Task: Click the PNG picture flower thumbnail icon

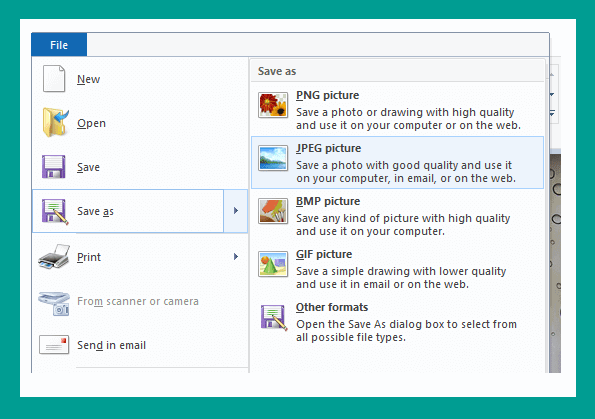Action: 273,105
